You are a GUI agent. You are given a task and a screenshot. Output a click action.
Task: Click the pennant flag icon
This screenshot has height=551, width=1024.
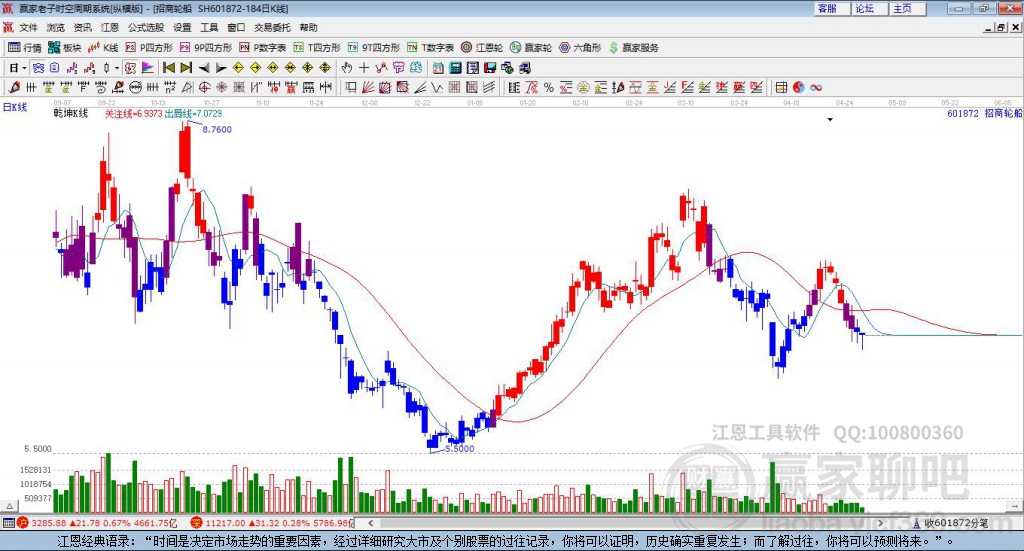(x=148, y=68)
